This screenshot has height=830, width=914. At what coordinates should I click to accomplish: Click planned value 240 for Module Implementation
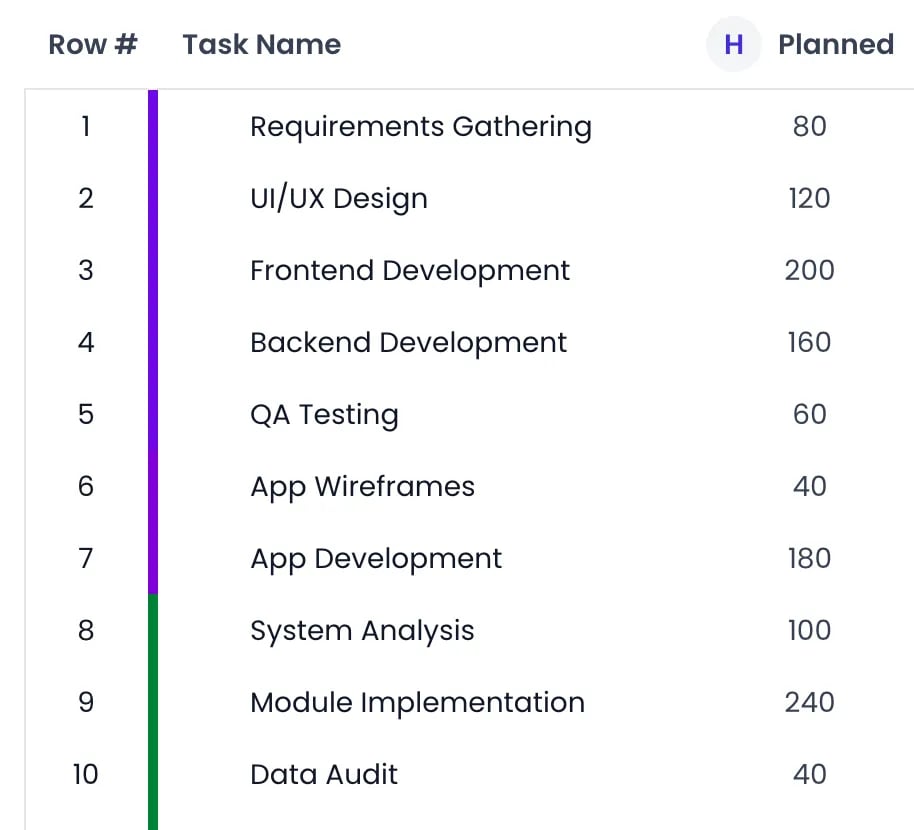coord(810,702)
